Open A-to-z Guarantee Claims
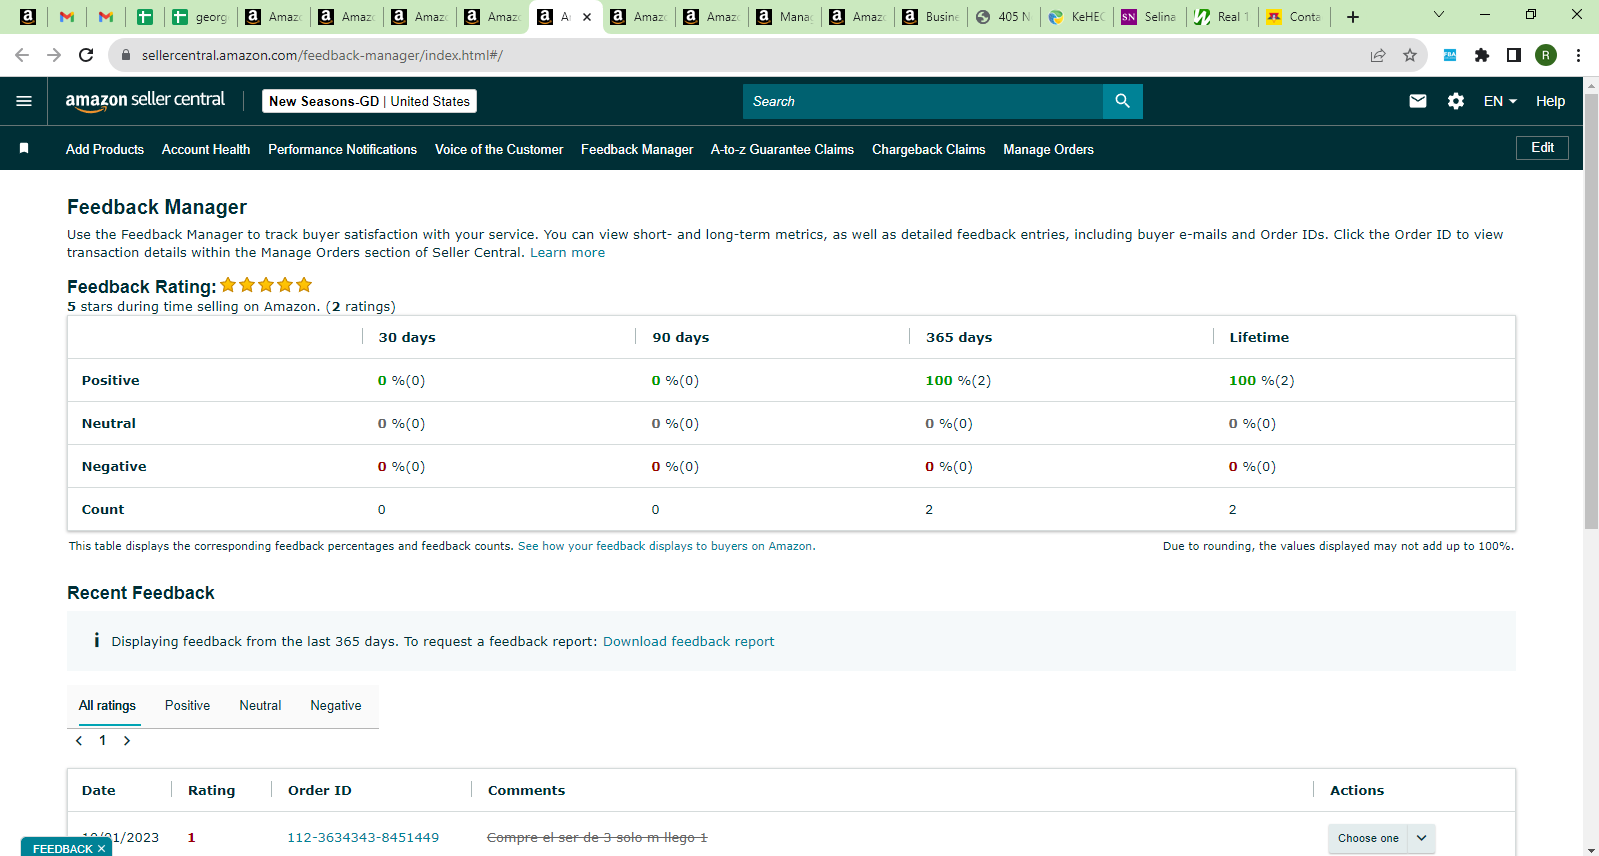 (x=782, y=149)
